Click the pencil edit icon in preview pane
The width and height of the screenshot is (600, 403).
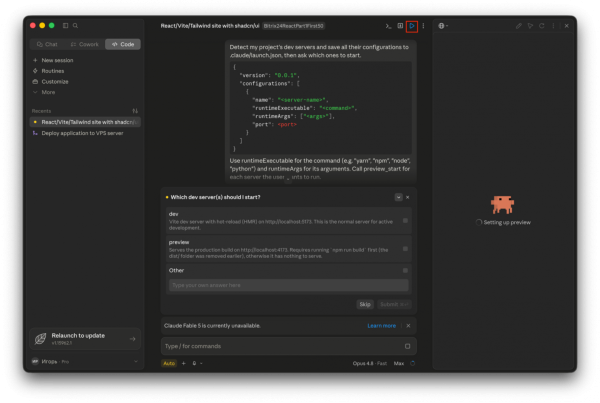518,26
